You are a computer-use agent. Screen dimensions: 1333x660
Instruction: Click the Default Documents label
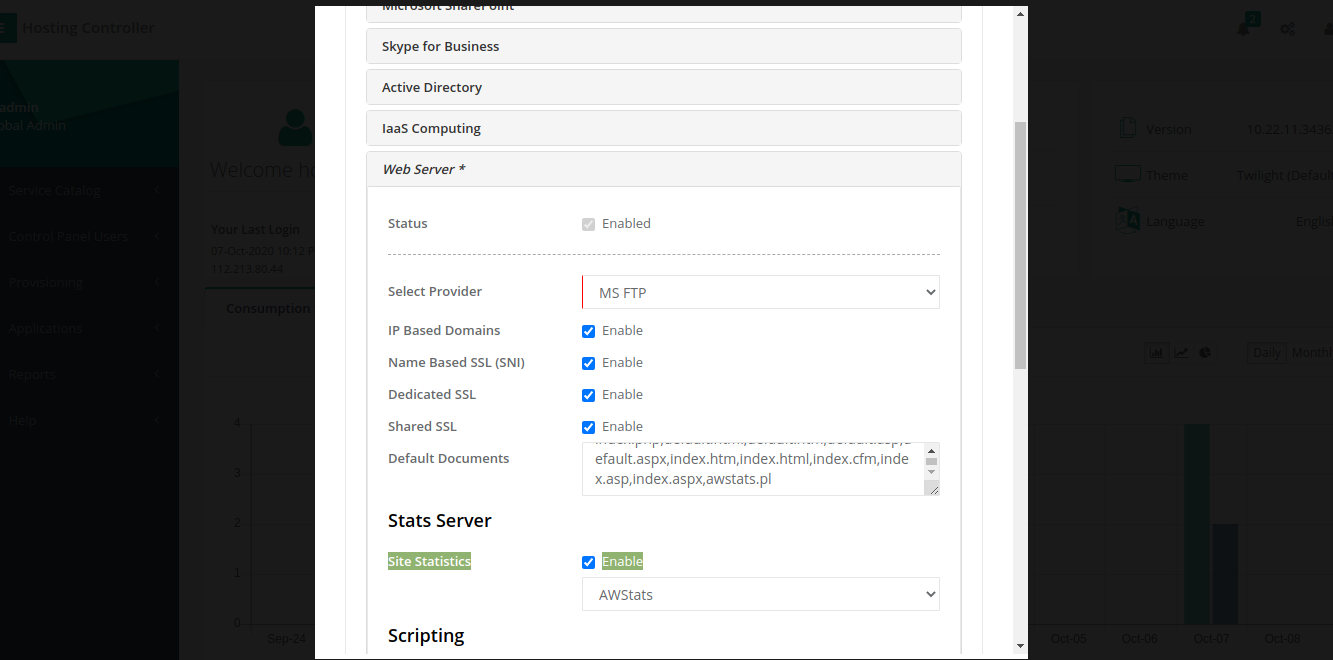[448, 459]
